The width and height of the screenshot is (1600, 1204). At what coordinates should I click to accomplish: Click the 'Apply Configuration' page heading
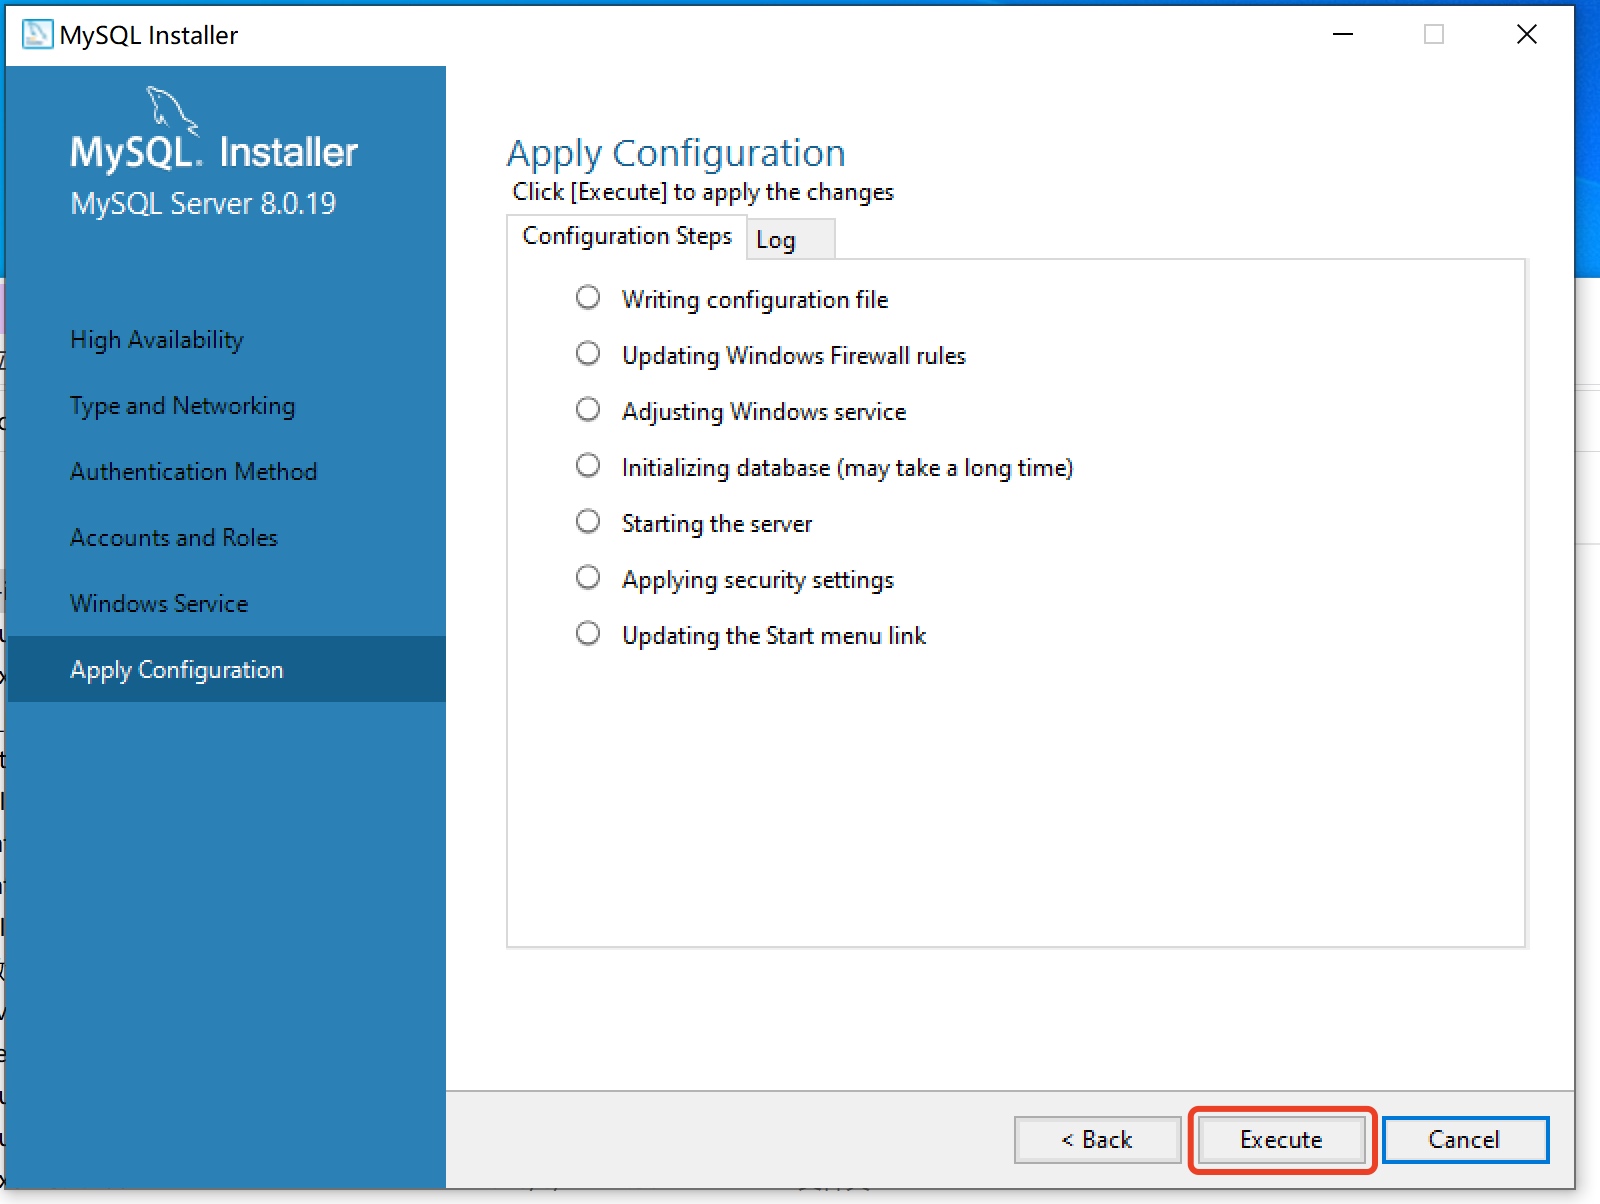(676, 154)
